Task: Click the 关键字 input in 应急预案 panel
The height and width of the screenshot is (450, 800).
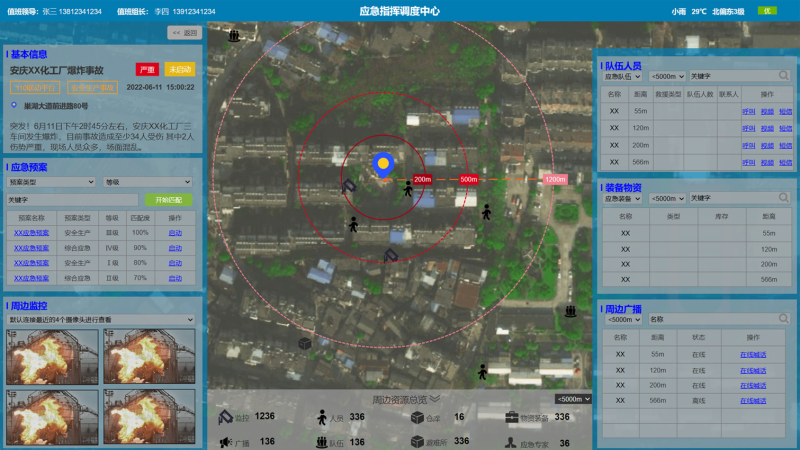Action: click(72, 200)
